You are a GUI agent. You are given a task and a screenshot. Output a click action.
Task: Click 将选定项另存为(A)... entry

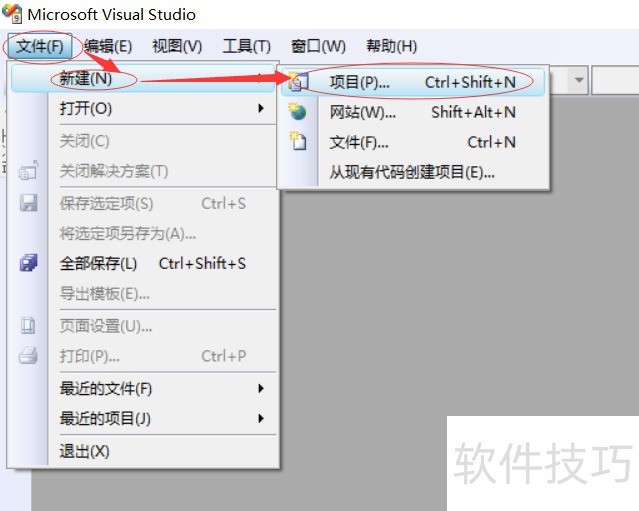tap(143, 233)
